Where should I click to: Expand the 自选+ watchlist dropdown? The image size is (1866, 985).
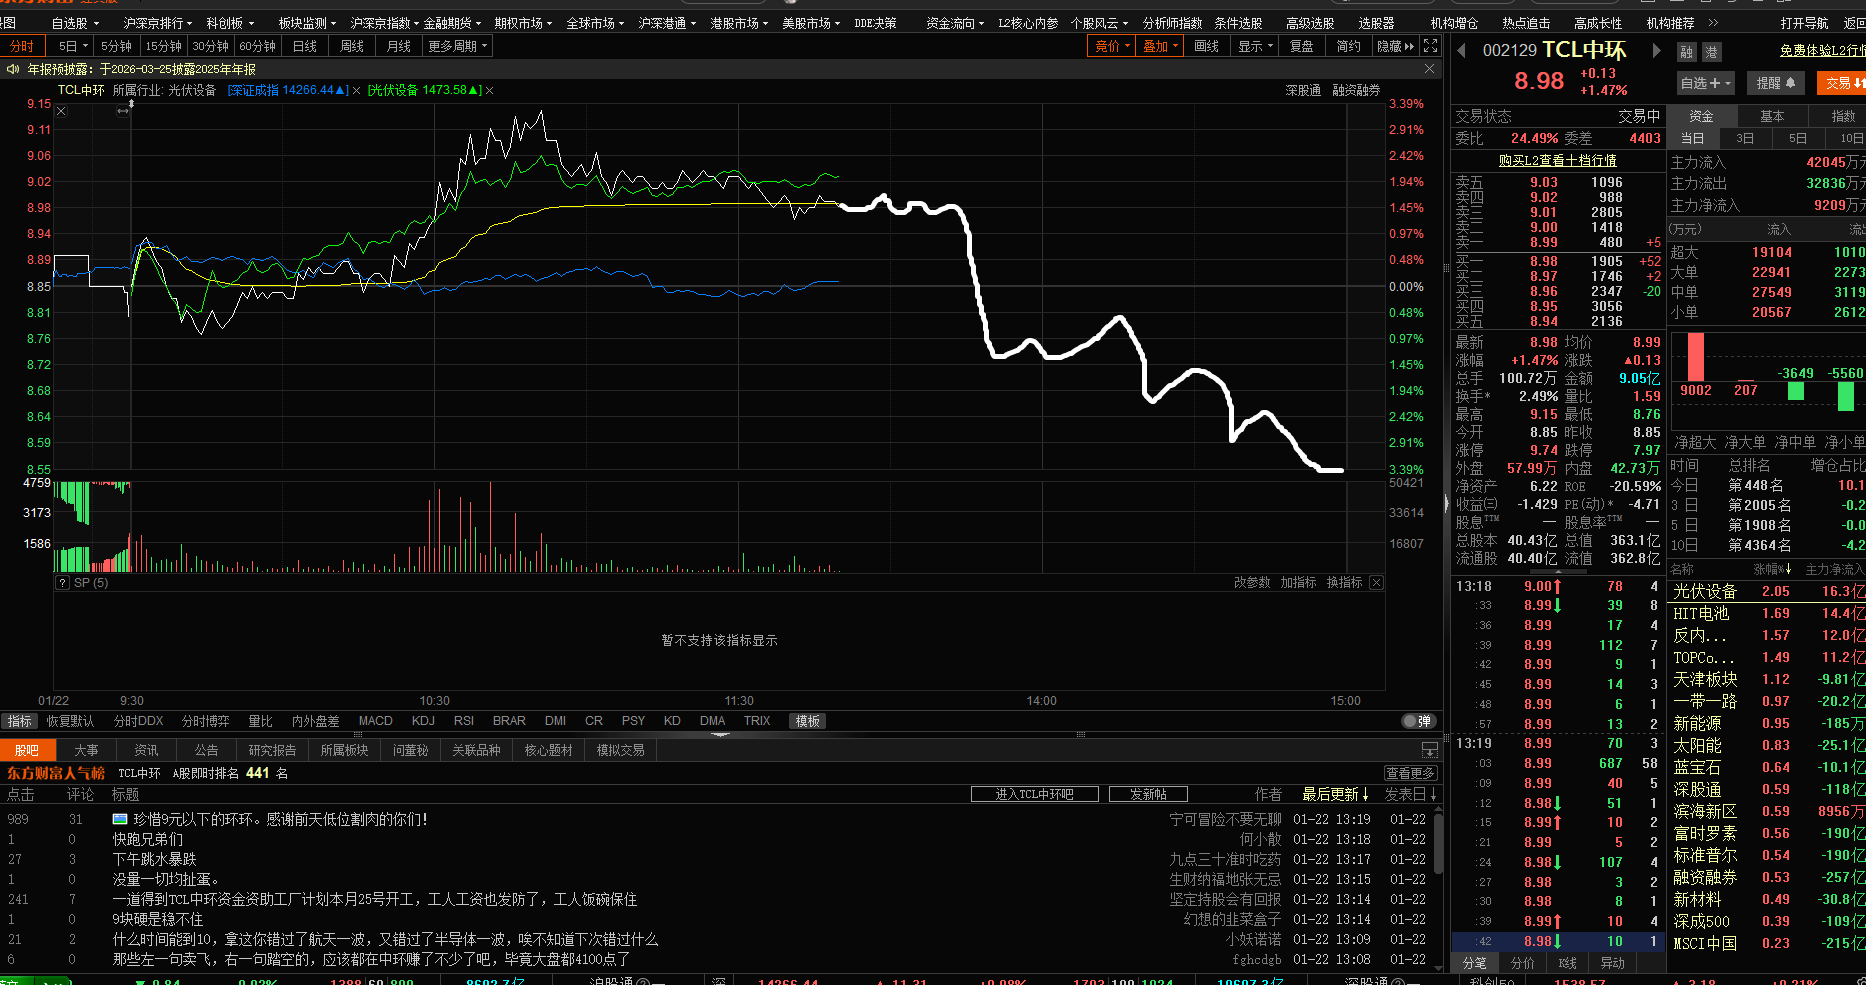pos(1706,83)
